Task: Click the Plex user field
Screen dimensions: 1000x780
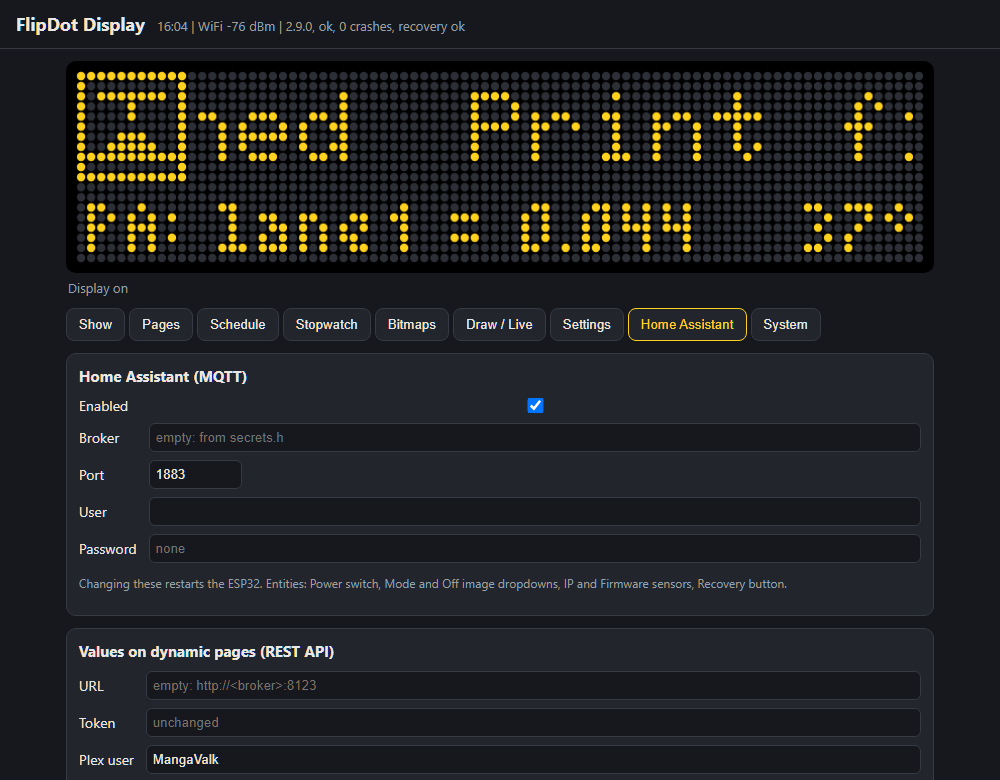Action: [533, 760]
